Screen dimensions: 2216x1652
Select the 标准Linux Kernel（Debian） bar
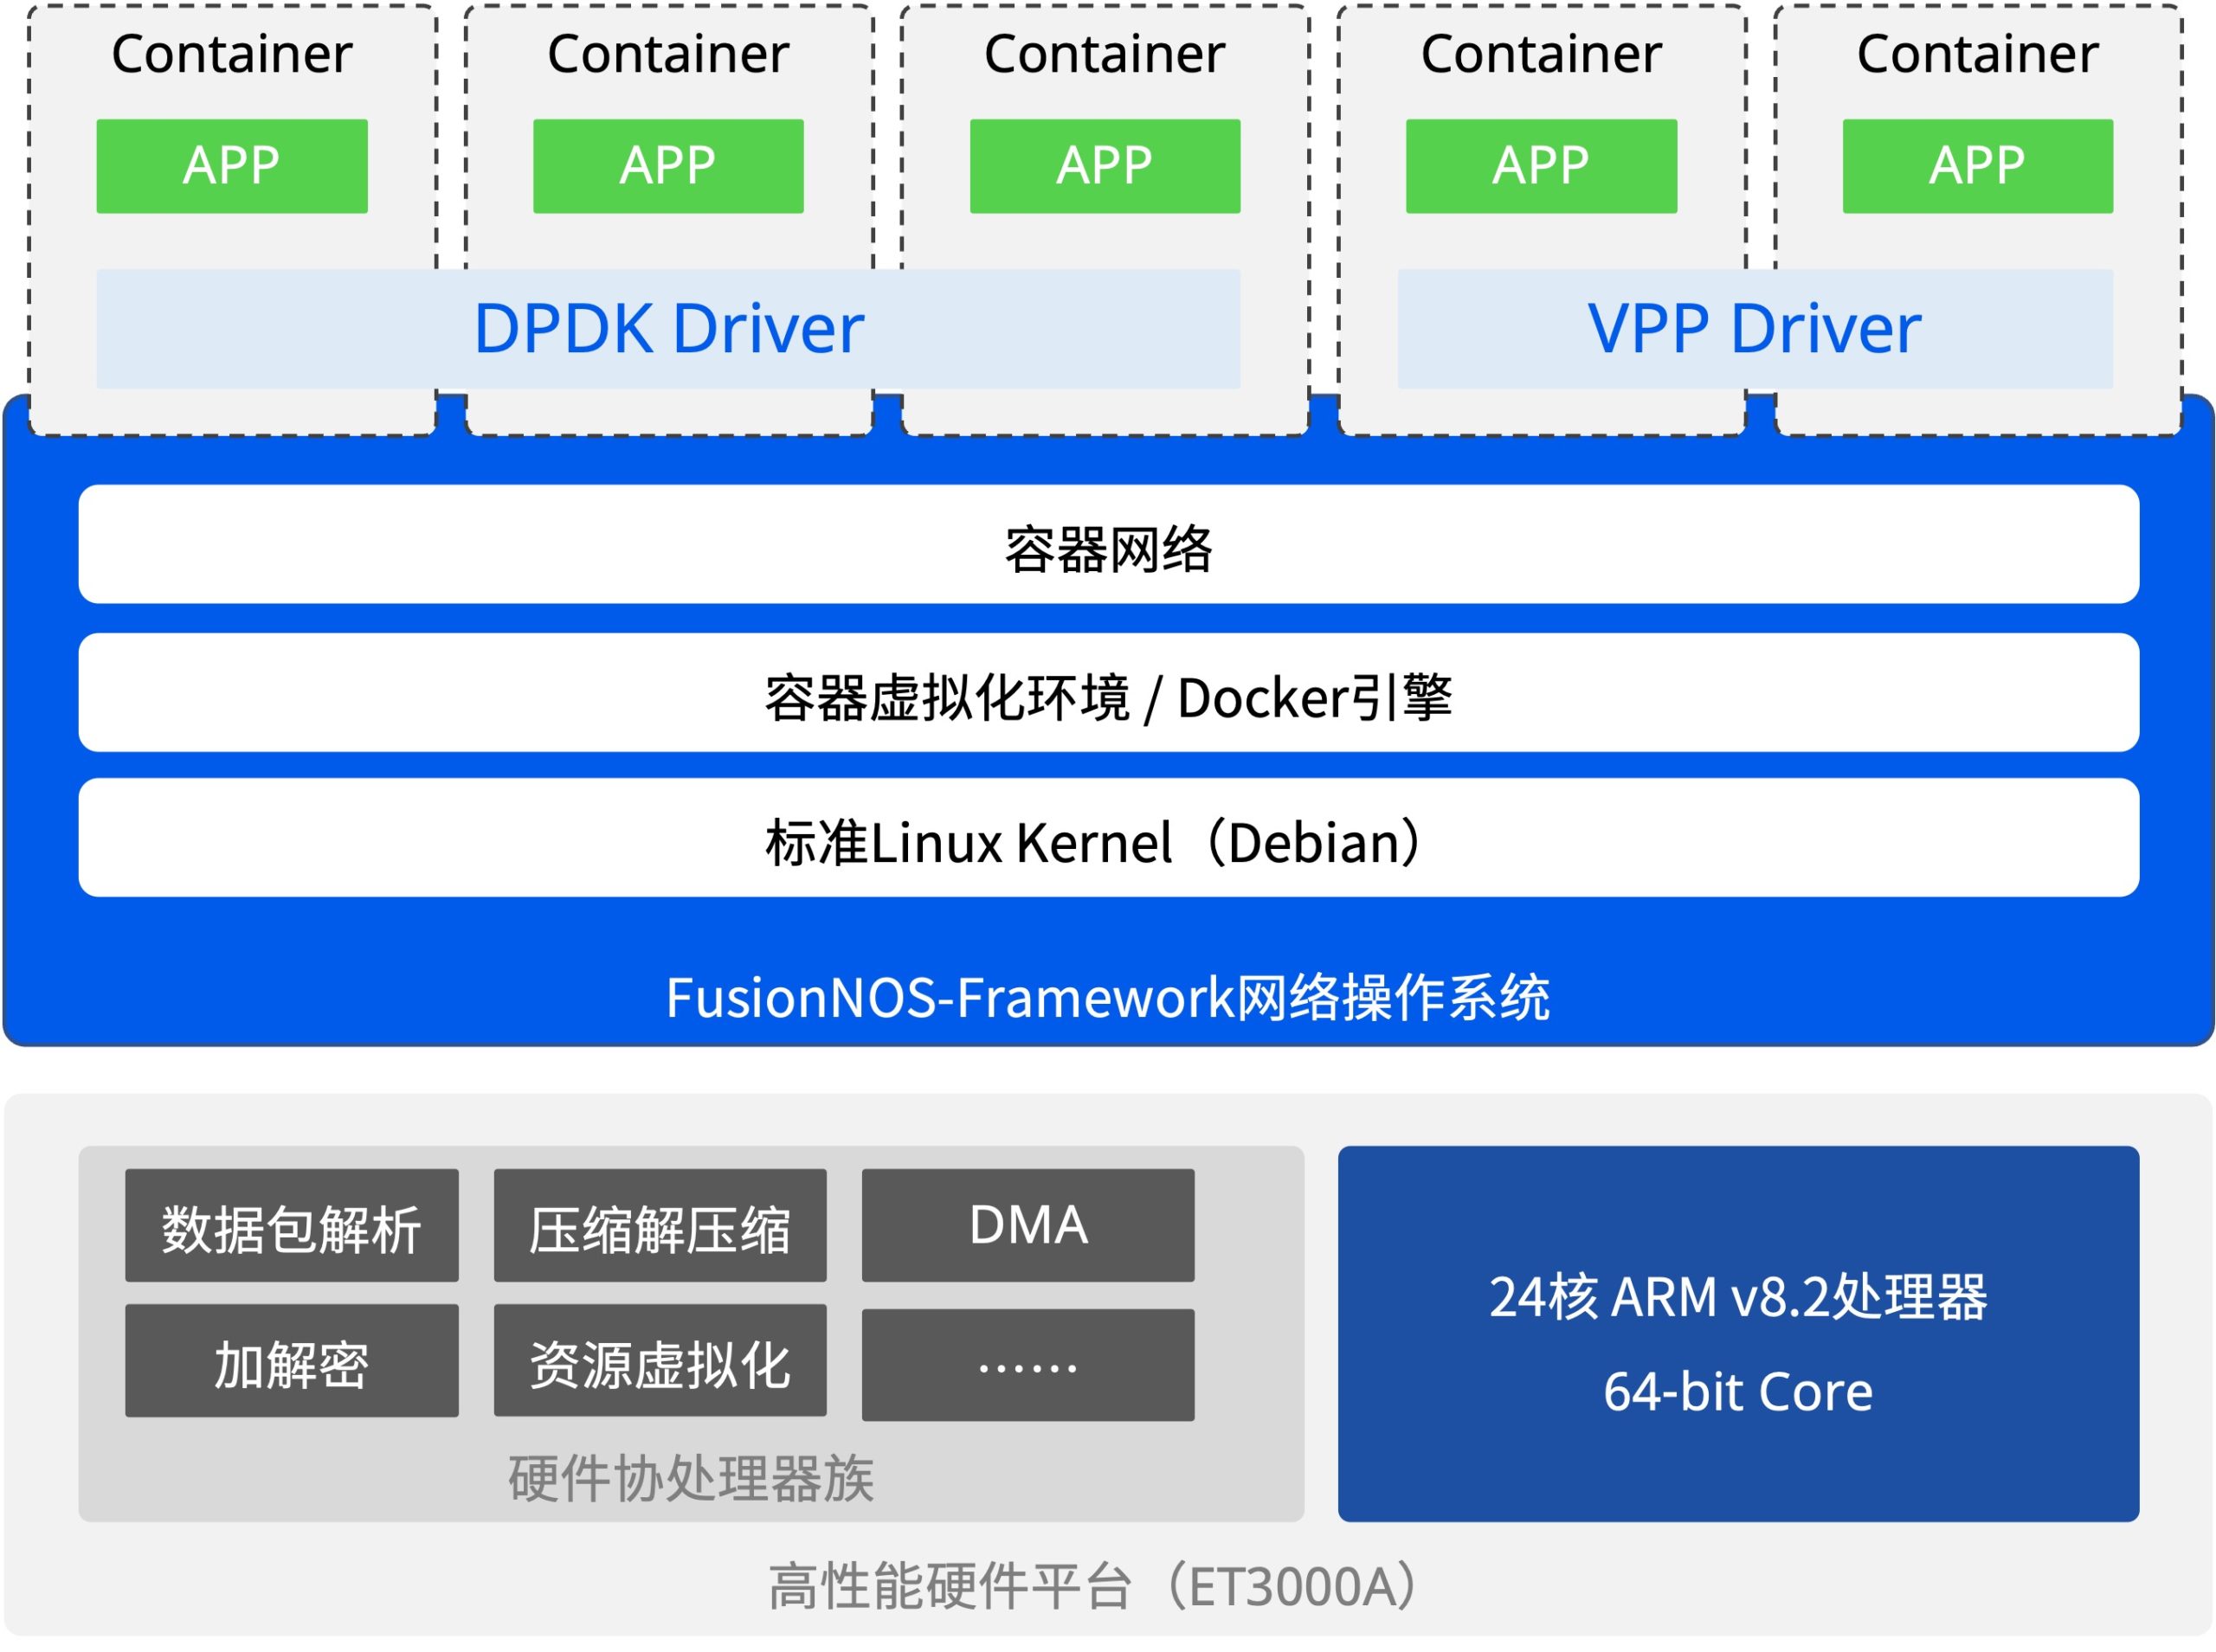[1109, 837]
